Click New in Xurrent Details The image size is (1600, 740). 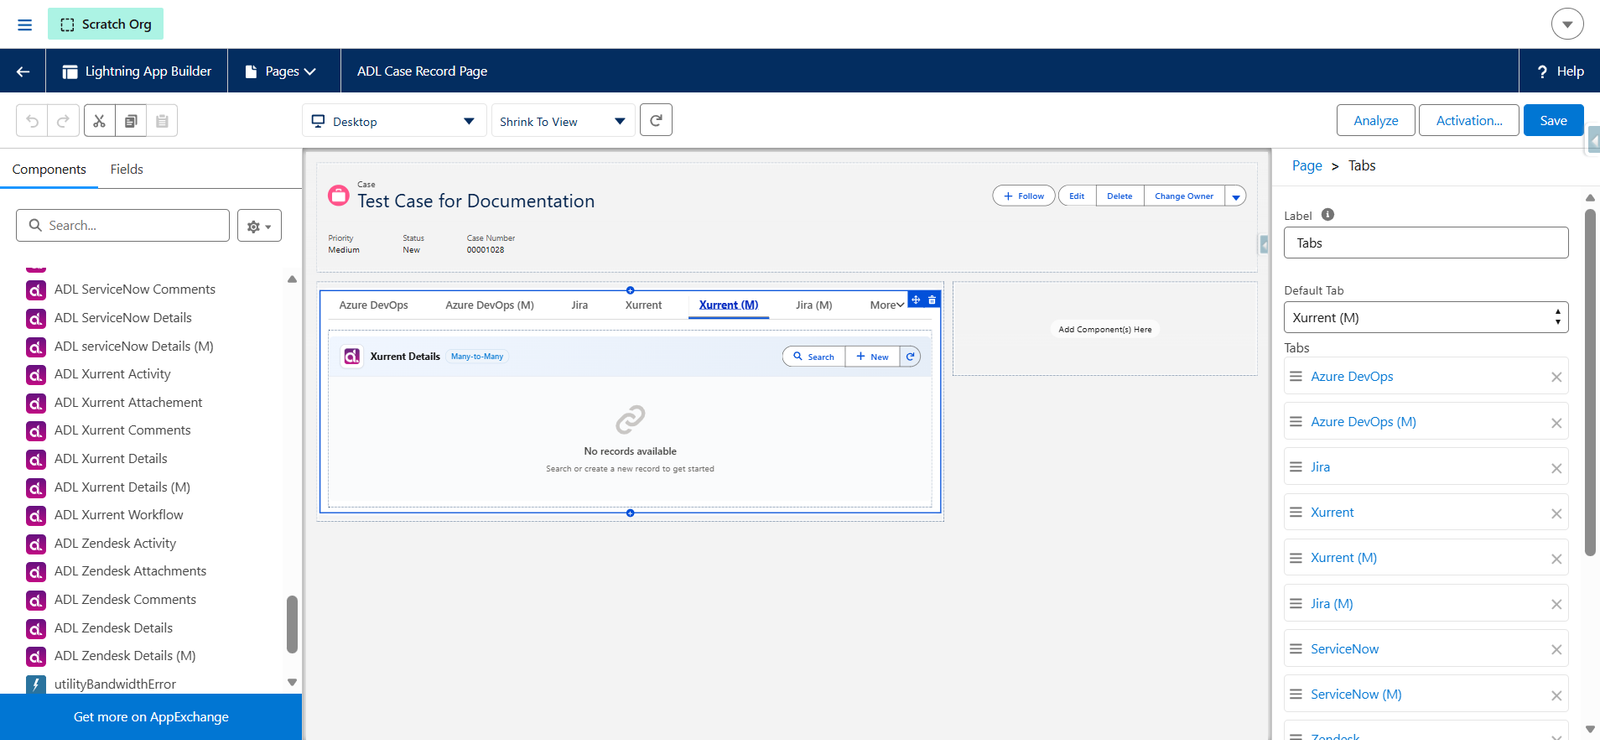(x=873, y=357)
